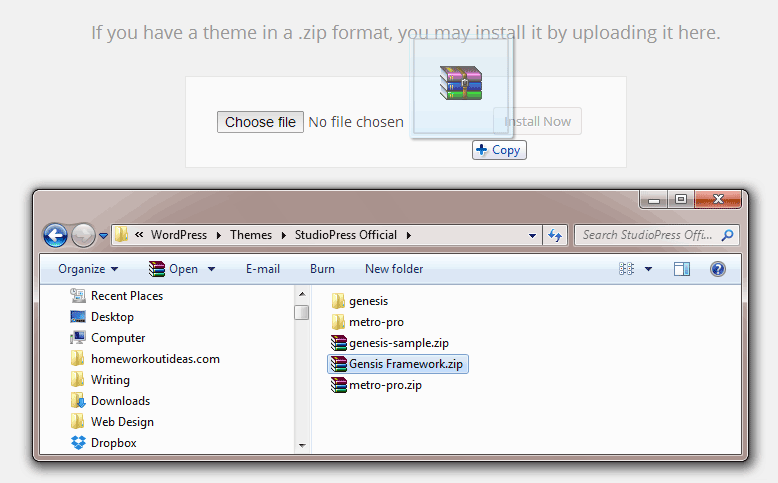Click the StudioPress Official breadcrumb
Screen dimensions: 778x483
(x=345, y=235)
